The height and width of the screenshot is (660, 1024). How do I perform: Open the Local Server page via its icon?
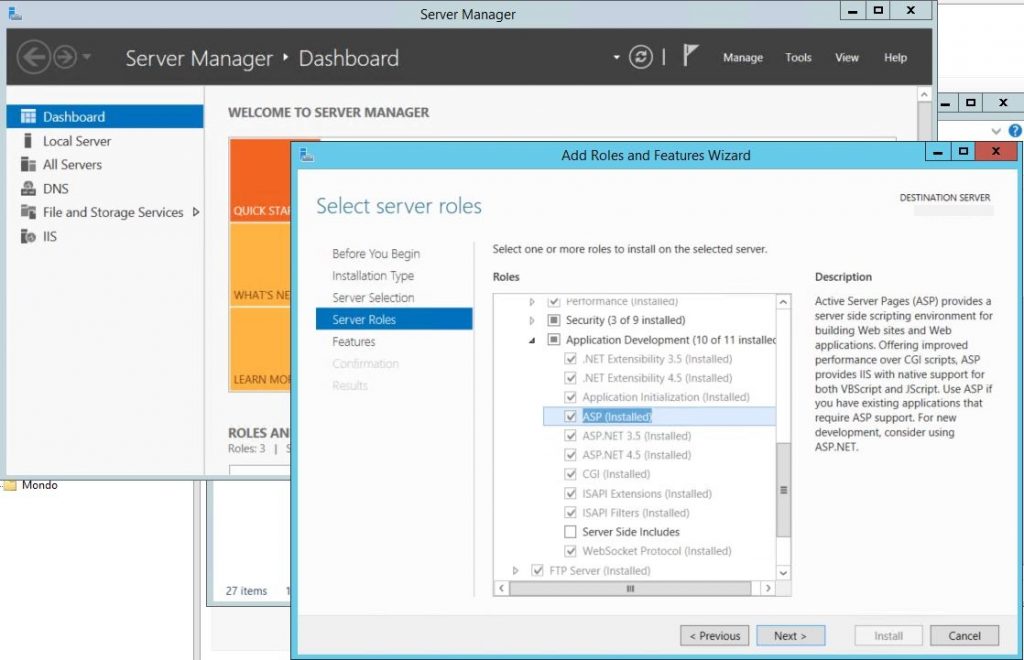[x=26, y=140]
